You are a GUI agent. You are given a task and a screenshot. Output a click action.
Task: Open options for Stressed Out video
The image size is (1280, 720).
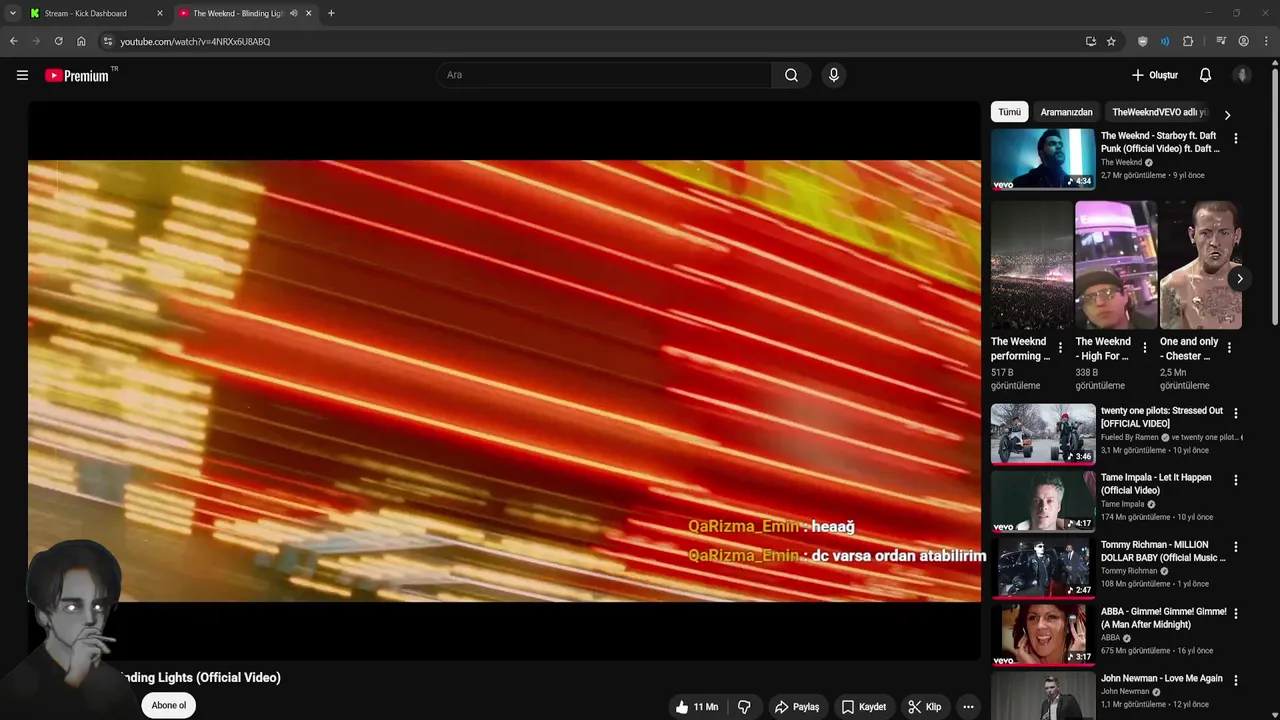1236,413
